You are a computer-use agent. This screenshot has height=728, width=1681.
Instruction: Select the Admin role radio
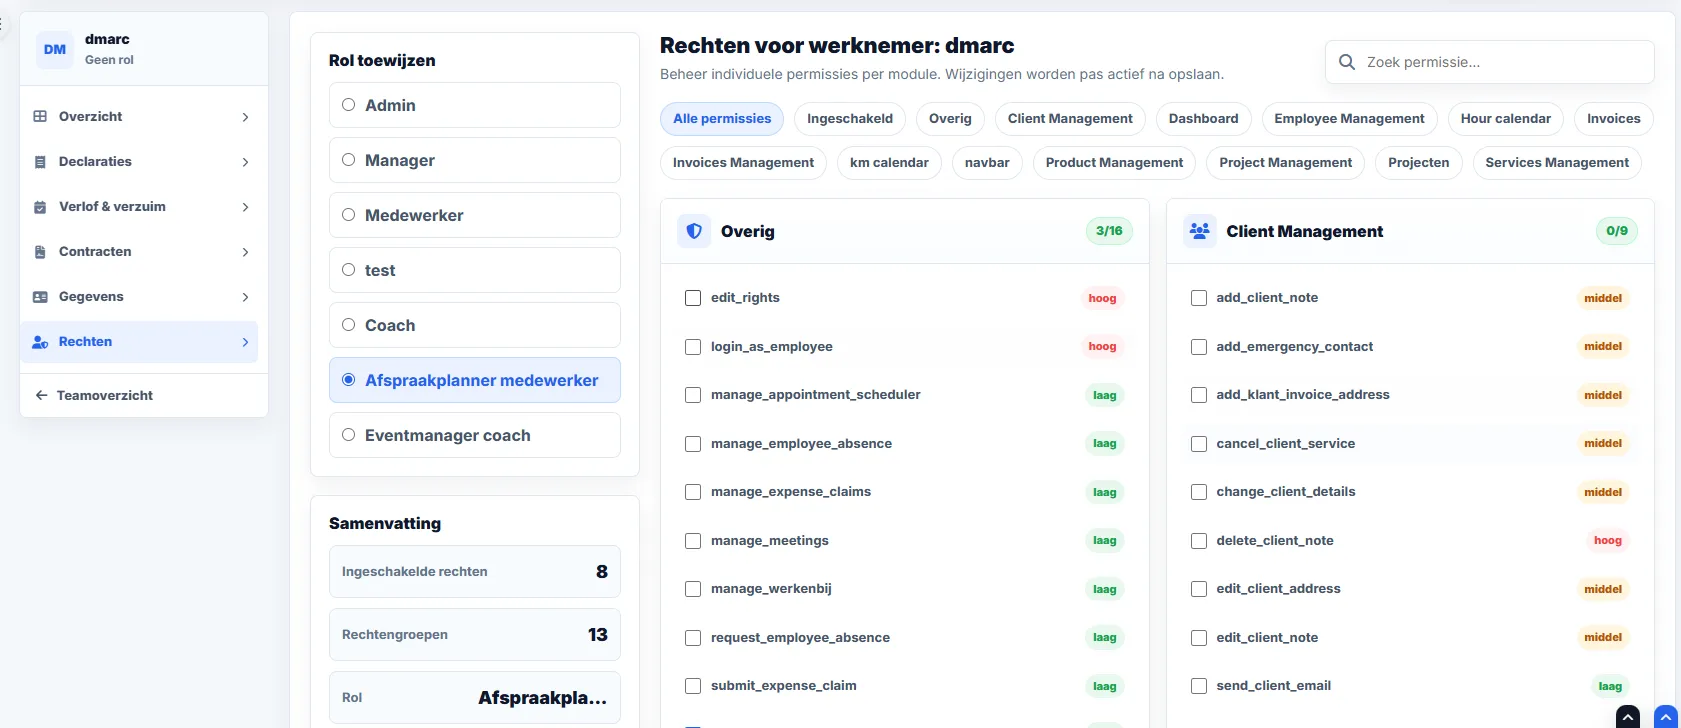pos(349,105)
